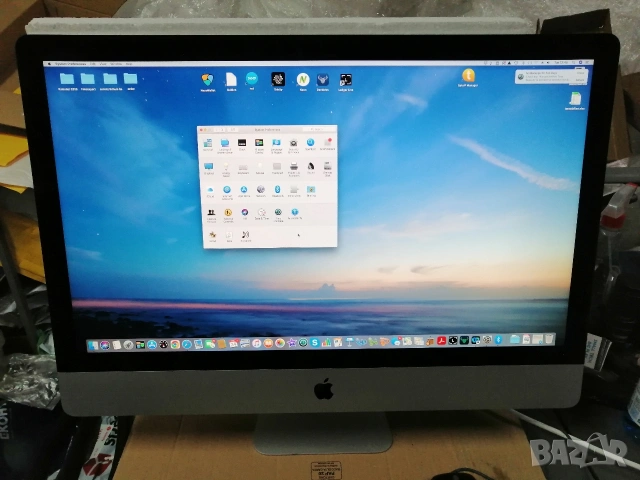Viewport: 640px width, 480px height.
Task: Open Desktop & Screen Saver preferences
Action: tap(225, 145)
